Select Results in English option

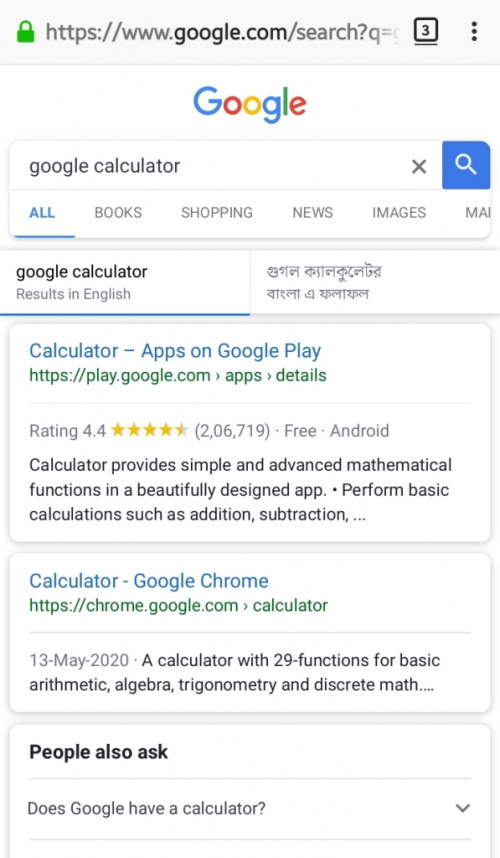[x=125, y=282]
